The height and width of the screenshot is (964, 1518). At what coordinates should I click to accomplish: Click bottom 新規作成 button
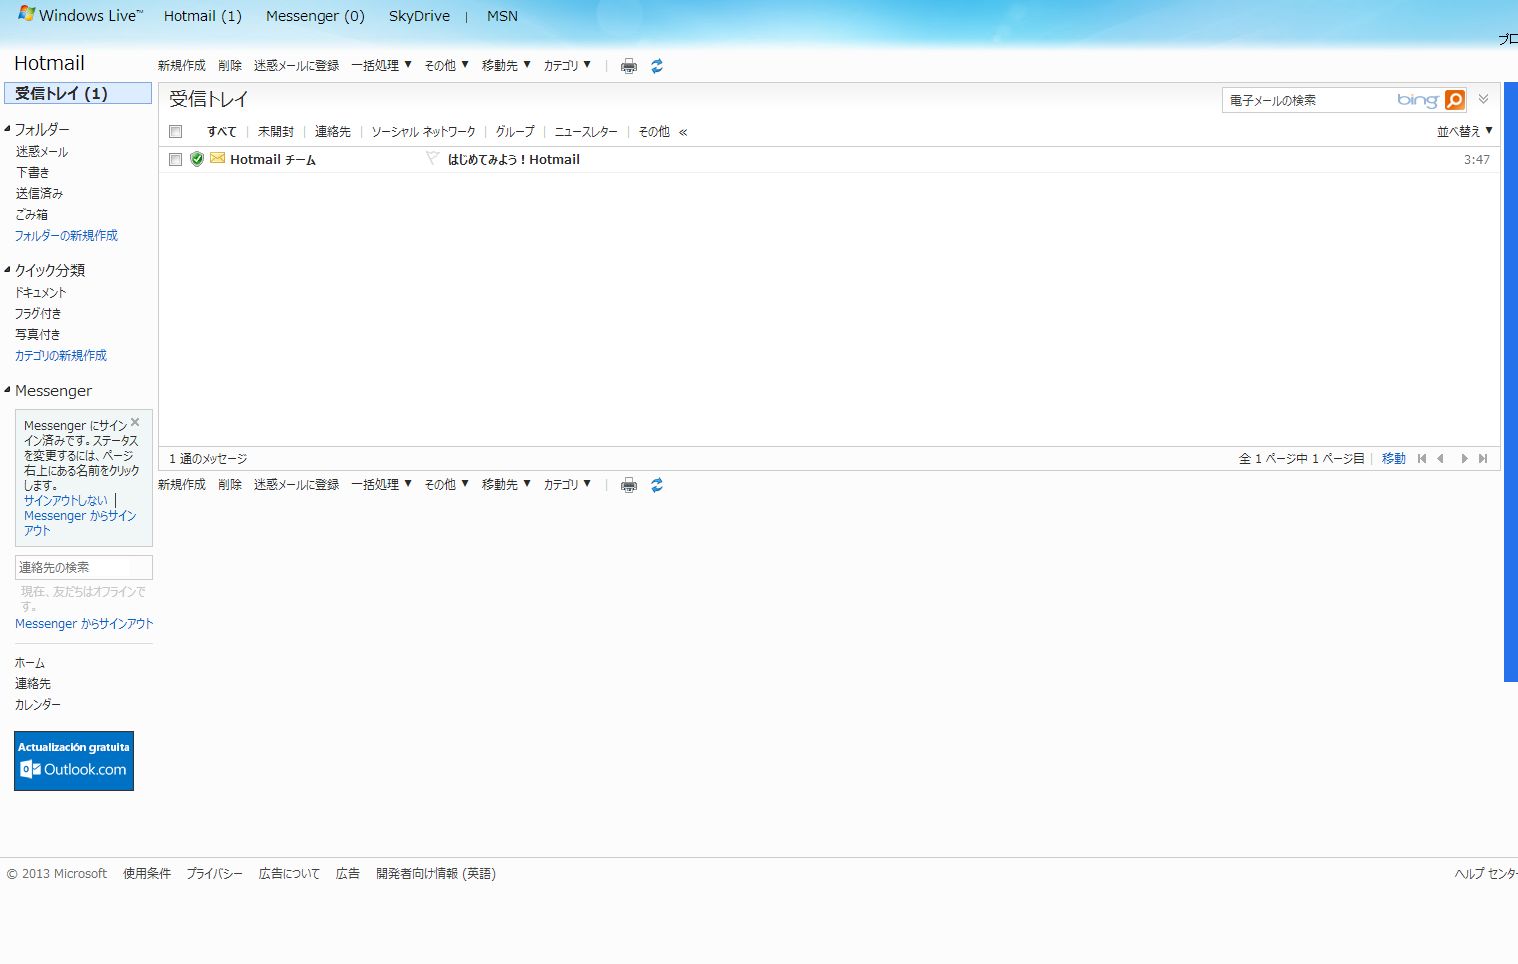[182, 484]
